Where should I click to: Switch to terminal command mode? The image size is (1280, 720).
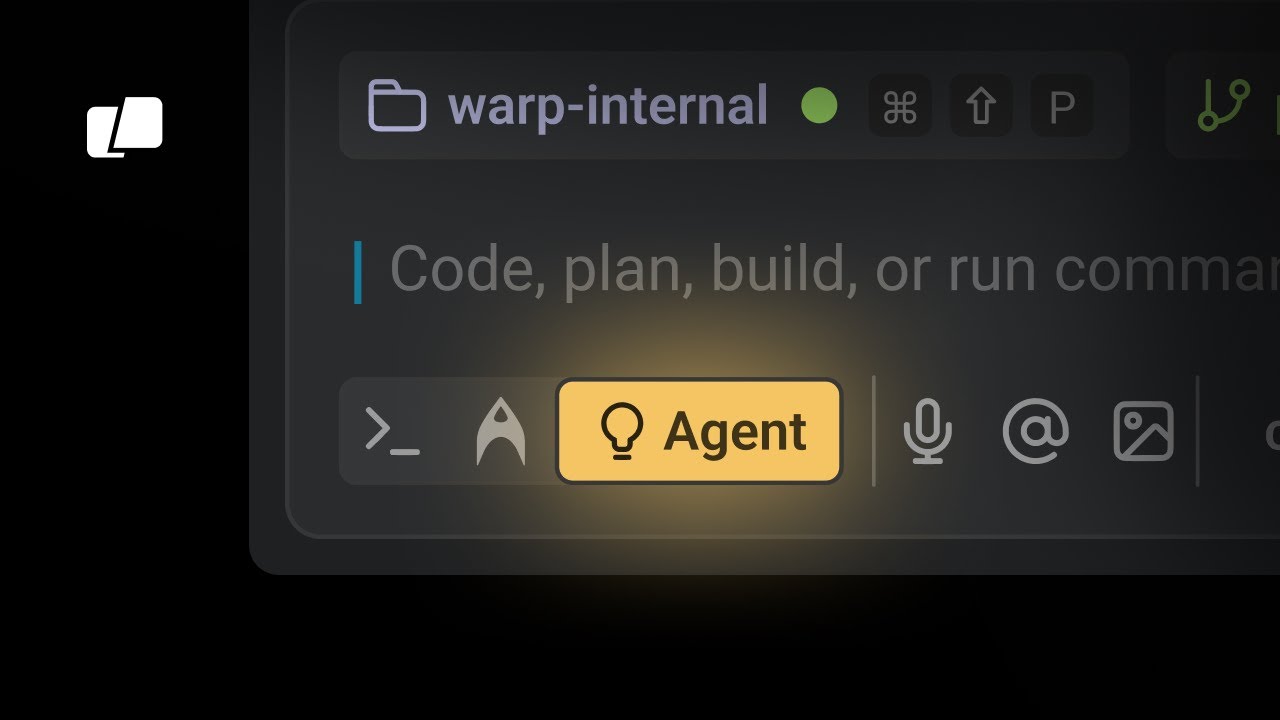[x=393, y=431]
